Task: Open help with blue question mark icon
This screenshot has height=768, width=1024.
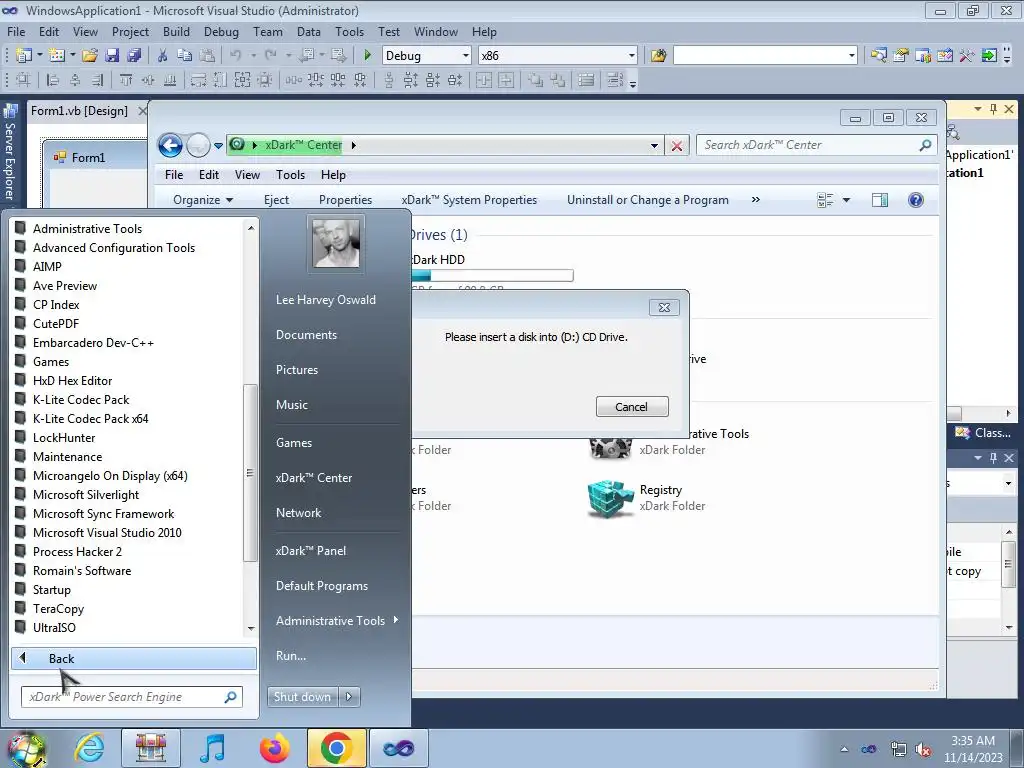Action: [916, 200]
